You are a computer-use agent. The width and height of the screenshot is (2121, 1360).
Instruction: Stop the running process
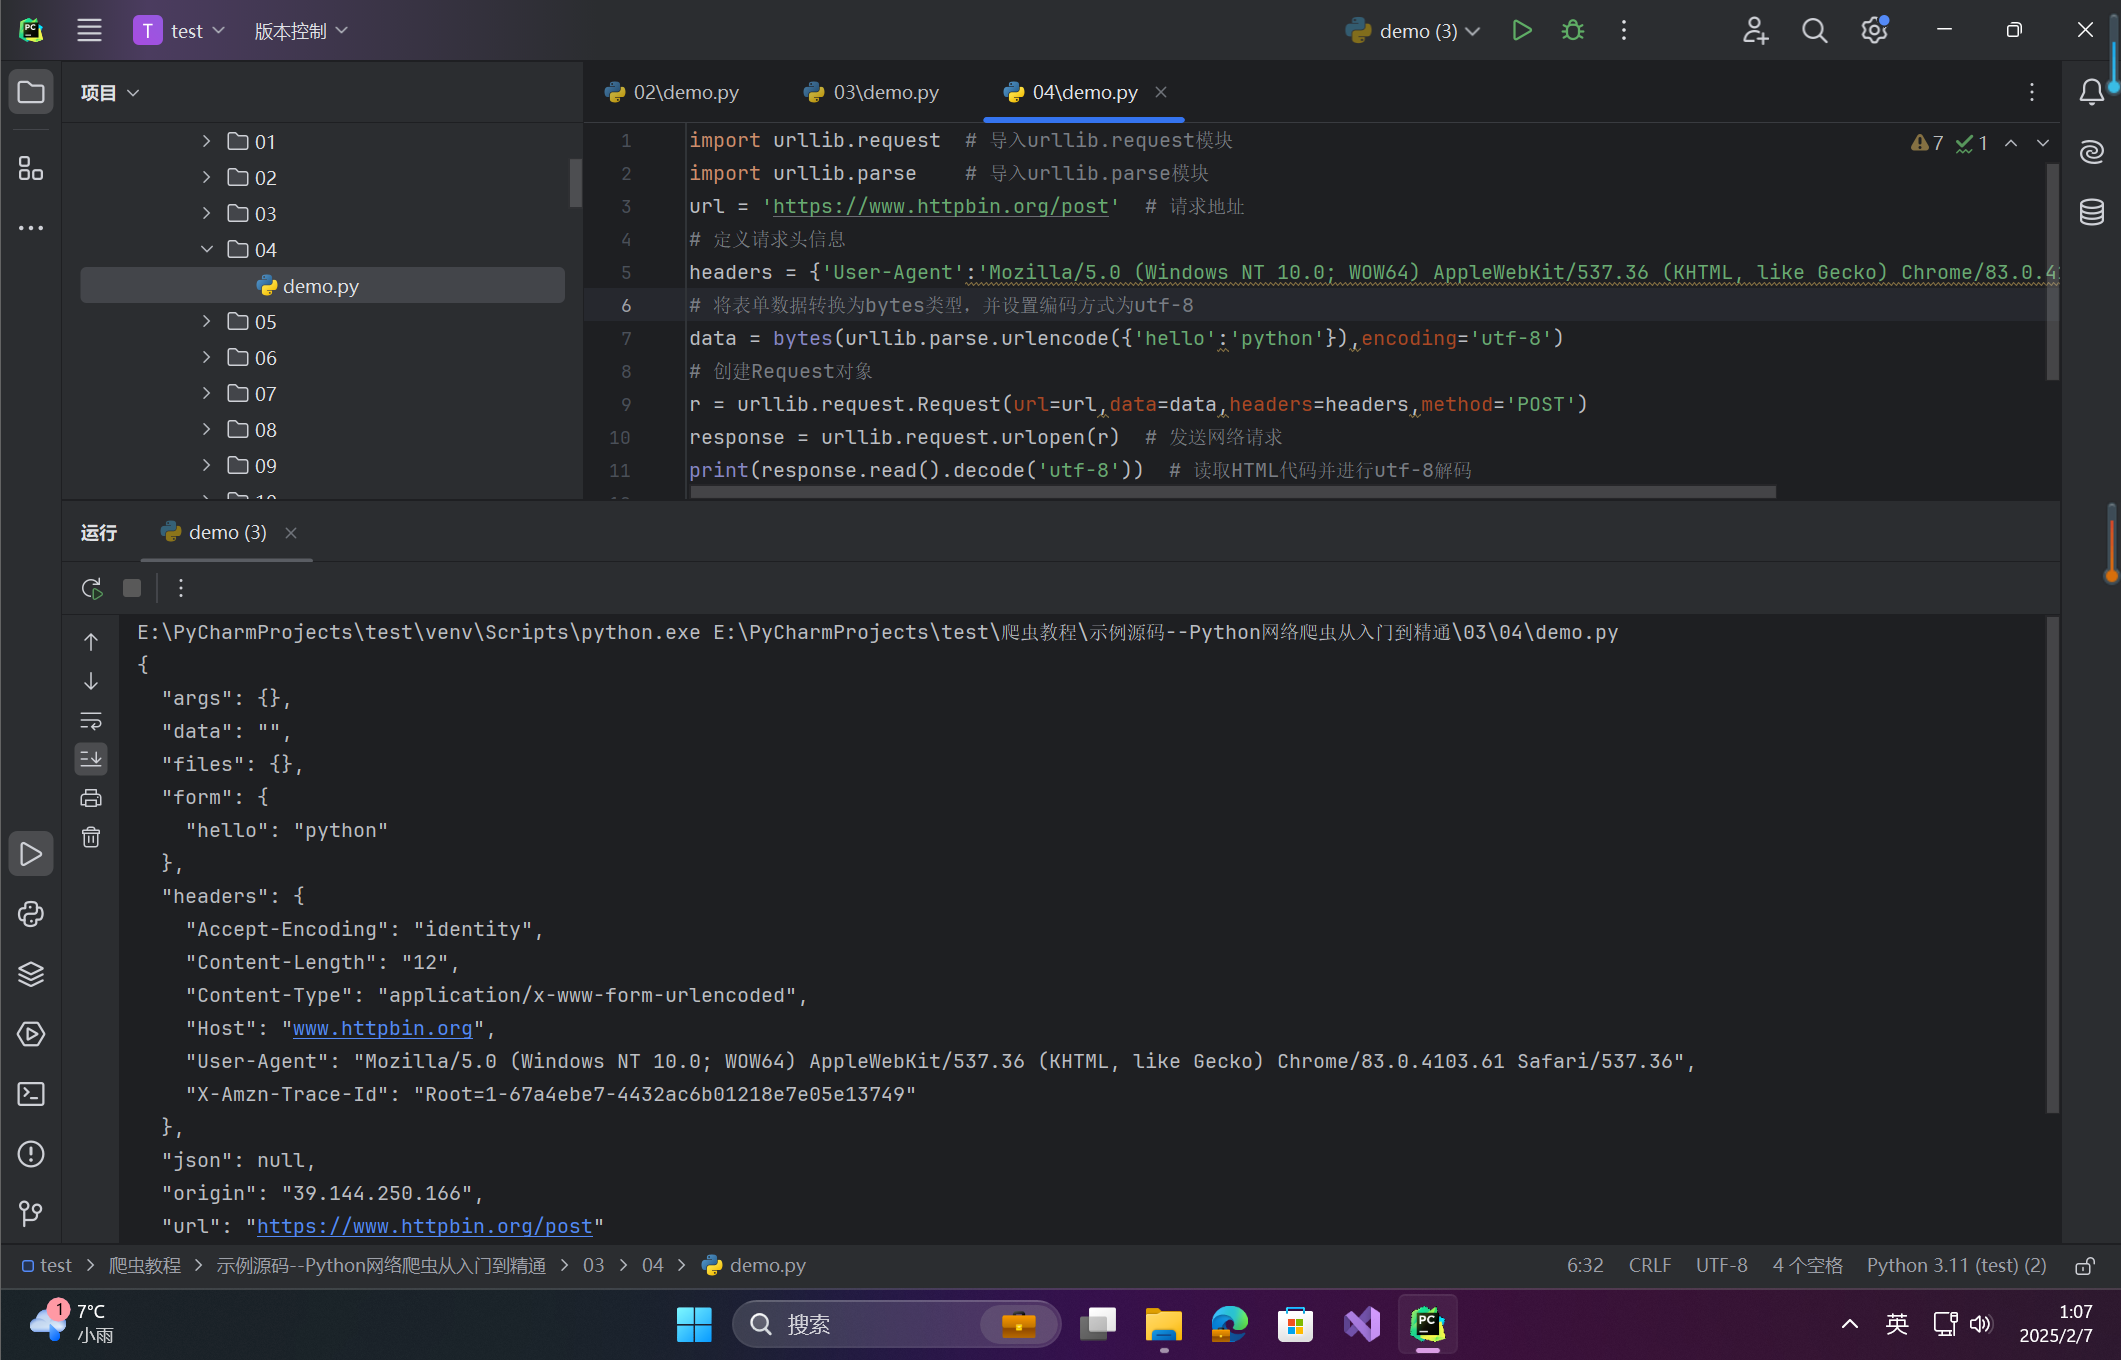pos(132,588)
